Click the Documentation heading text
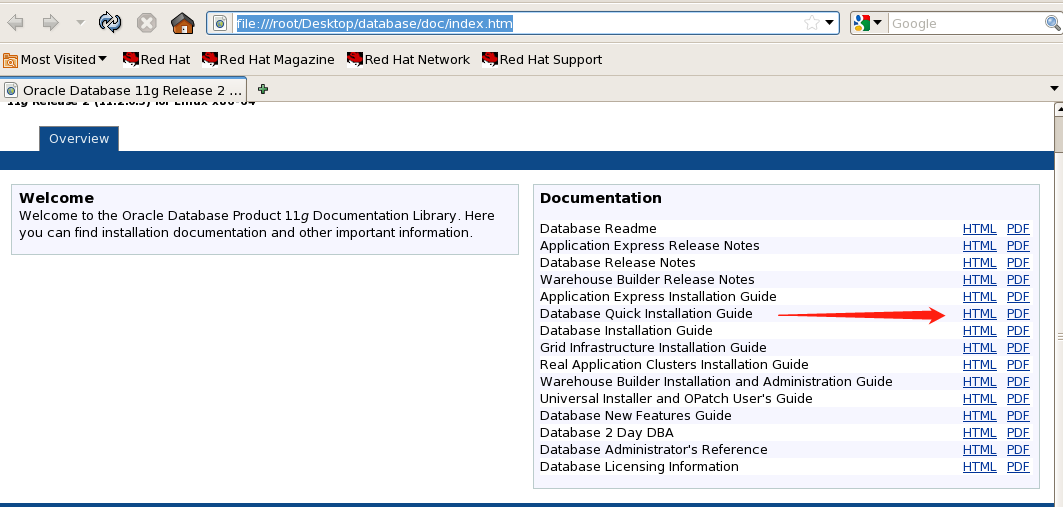The height and width of the screenshot is (507, 1063). 601,198
